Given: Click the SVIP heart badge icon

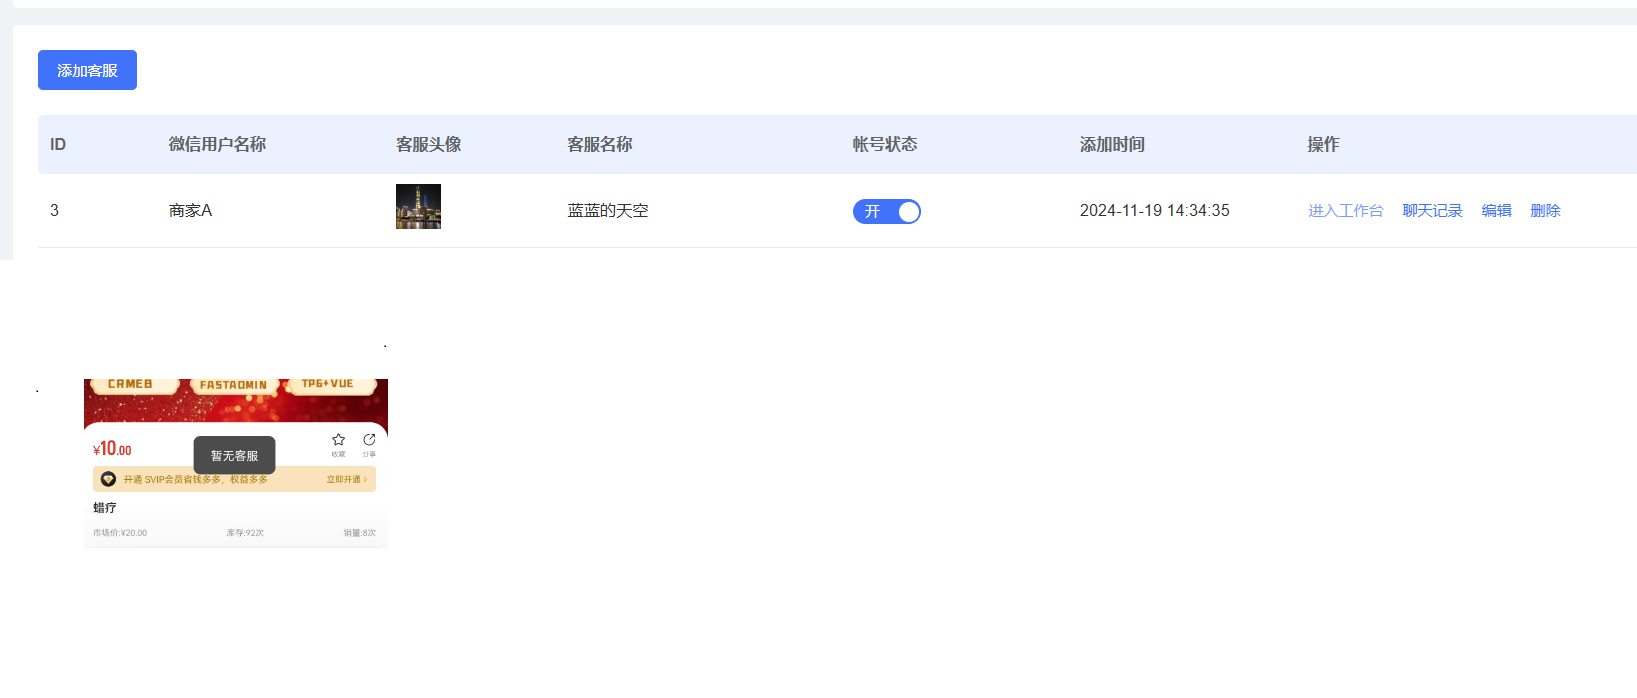Looking at the screenshot, I should click(108, 479).
